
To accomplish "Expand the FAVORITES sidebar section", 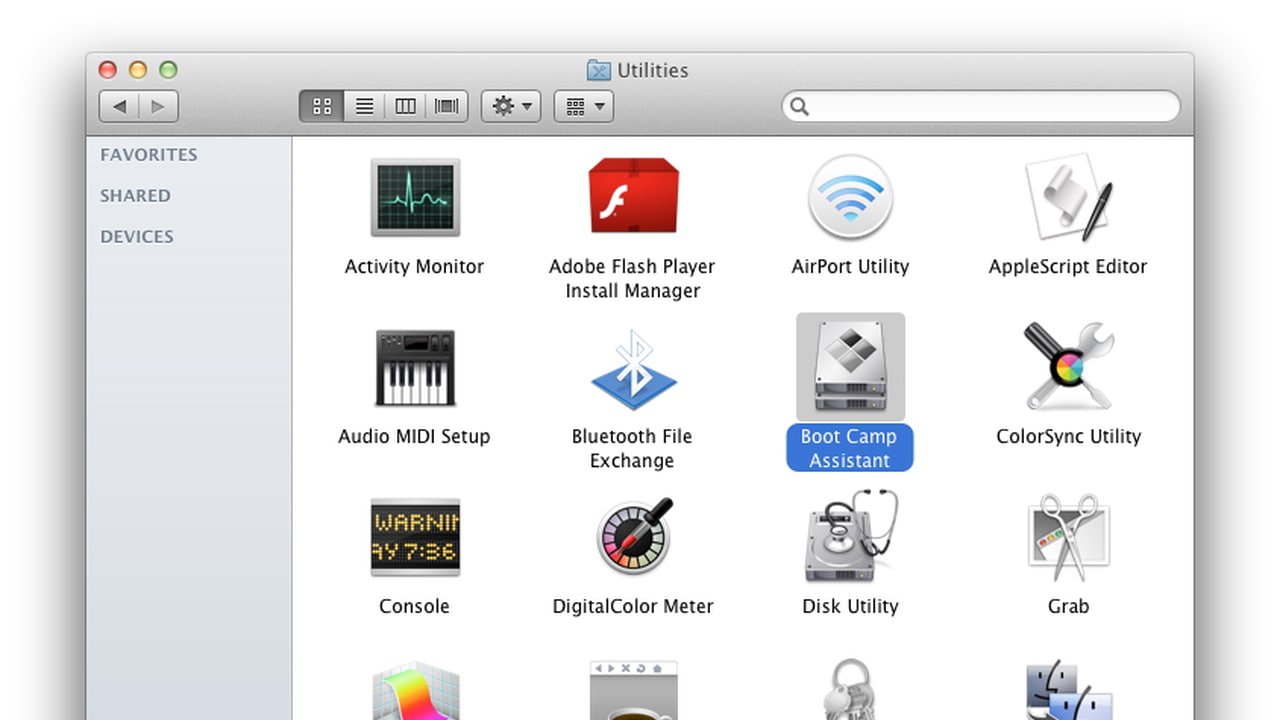I will point(148,155).
